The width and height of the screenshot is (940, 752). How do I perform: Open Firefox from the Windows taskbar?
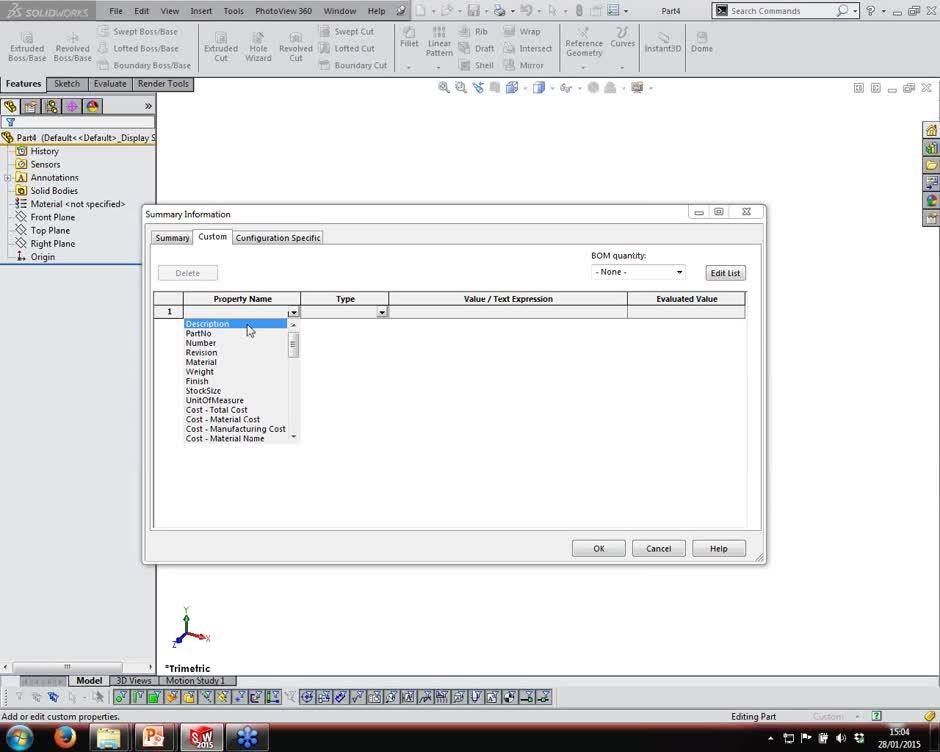[x=66, y=738]
